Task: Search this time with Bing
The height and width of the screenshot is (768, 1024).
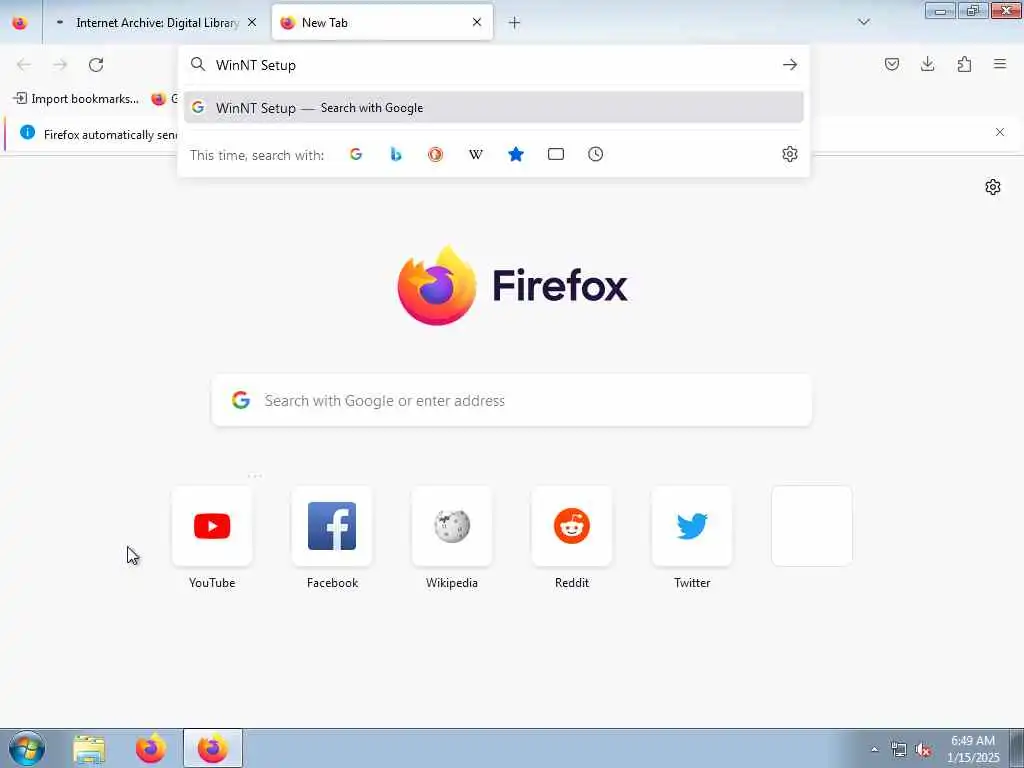Action: (396, 154)
